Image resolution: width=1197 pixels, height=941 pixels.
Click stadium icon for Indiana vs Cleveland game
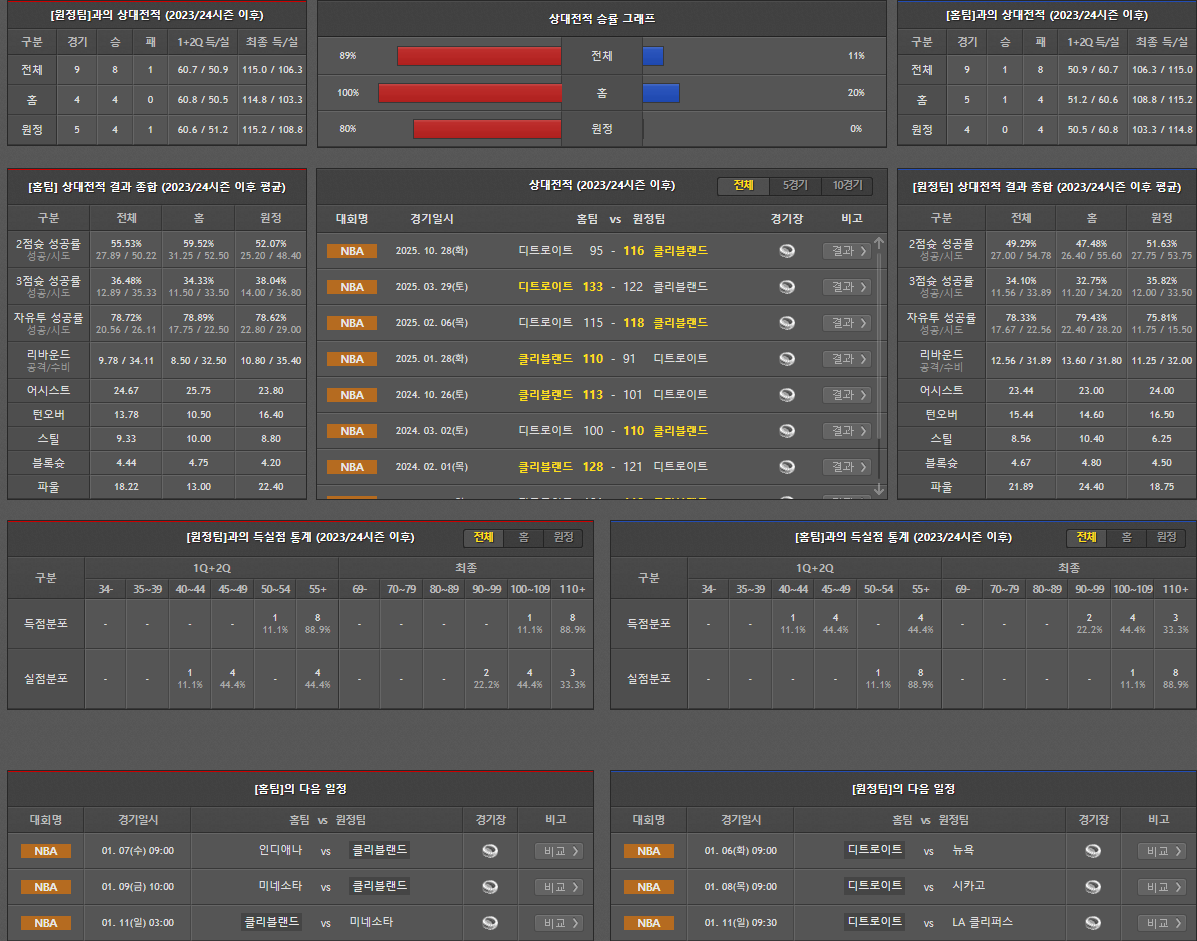tap(490, 851)
